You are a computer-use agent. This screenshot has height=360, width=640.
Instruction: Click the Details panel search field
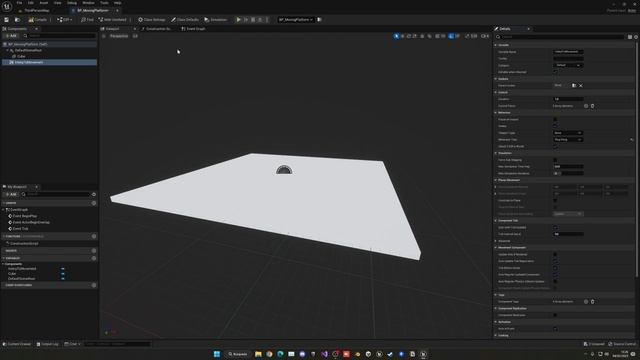tap(560, 37)
